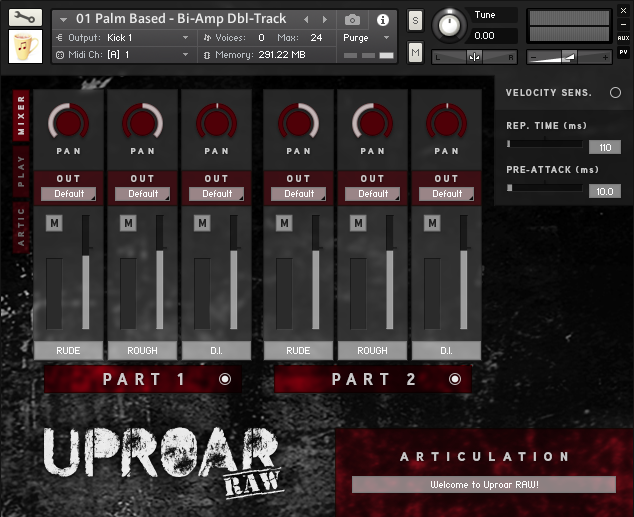Mute the Part 2 D.I. channel
The image size is (634, 517).
[x=432, y=223]
